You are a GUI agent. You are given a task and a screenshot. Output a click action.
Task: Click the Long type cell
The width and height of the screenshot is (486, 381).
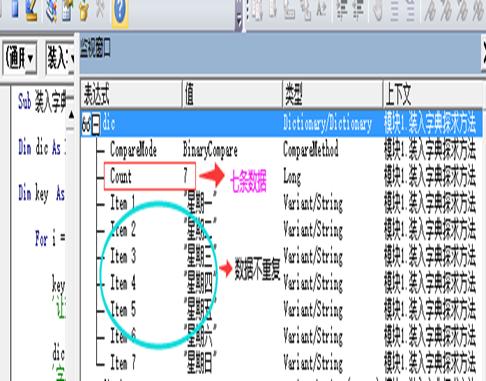tap(292, 177)
